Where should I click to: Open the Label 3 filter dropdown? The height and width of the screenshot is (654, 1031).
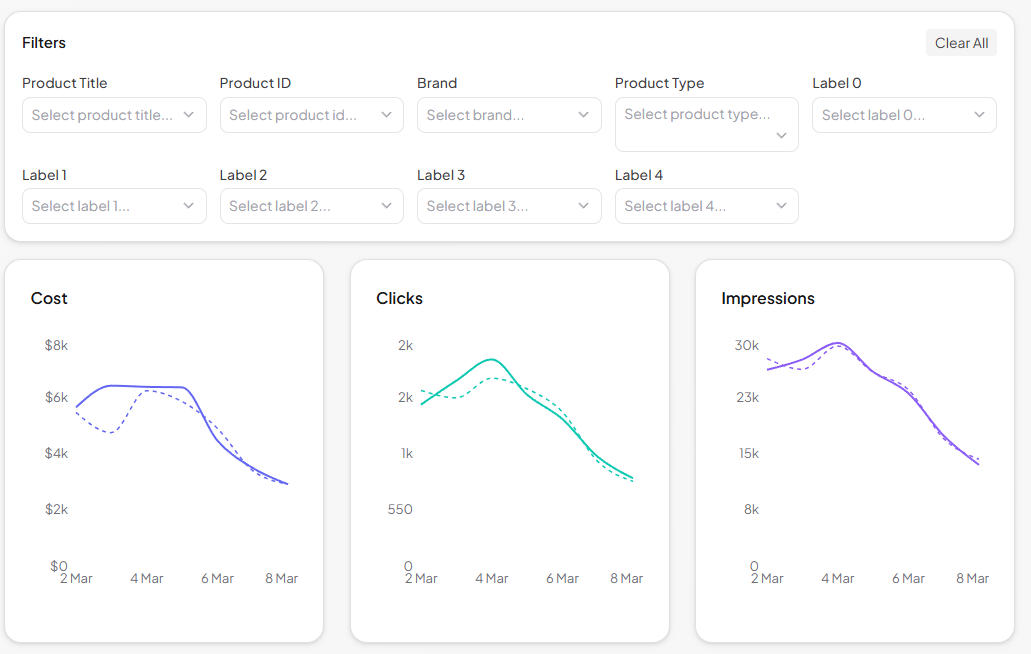click(x=509, y=206)
